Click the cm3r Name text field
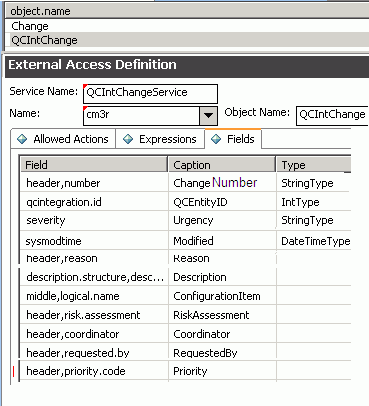This screenshot has width=369, height=406. coord(141,115)
